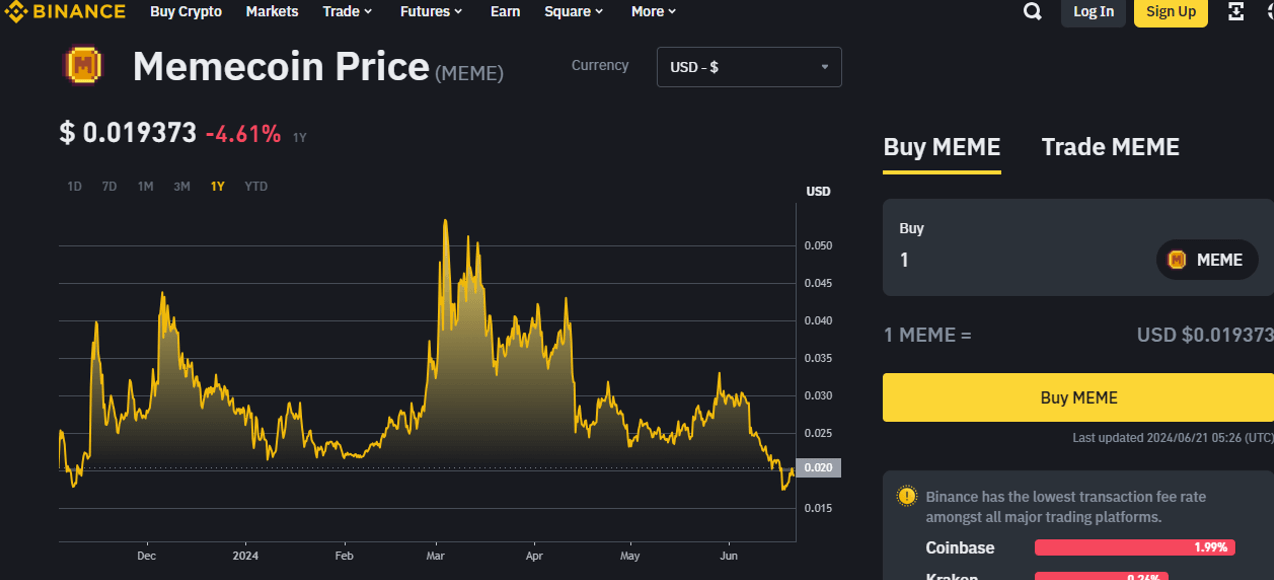Switch to the Trade MEME tab
Viewport: 1274px width, 580px height.
[x=1110, y=147]
